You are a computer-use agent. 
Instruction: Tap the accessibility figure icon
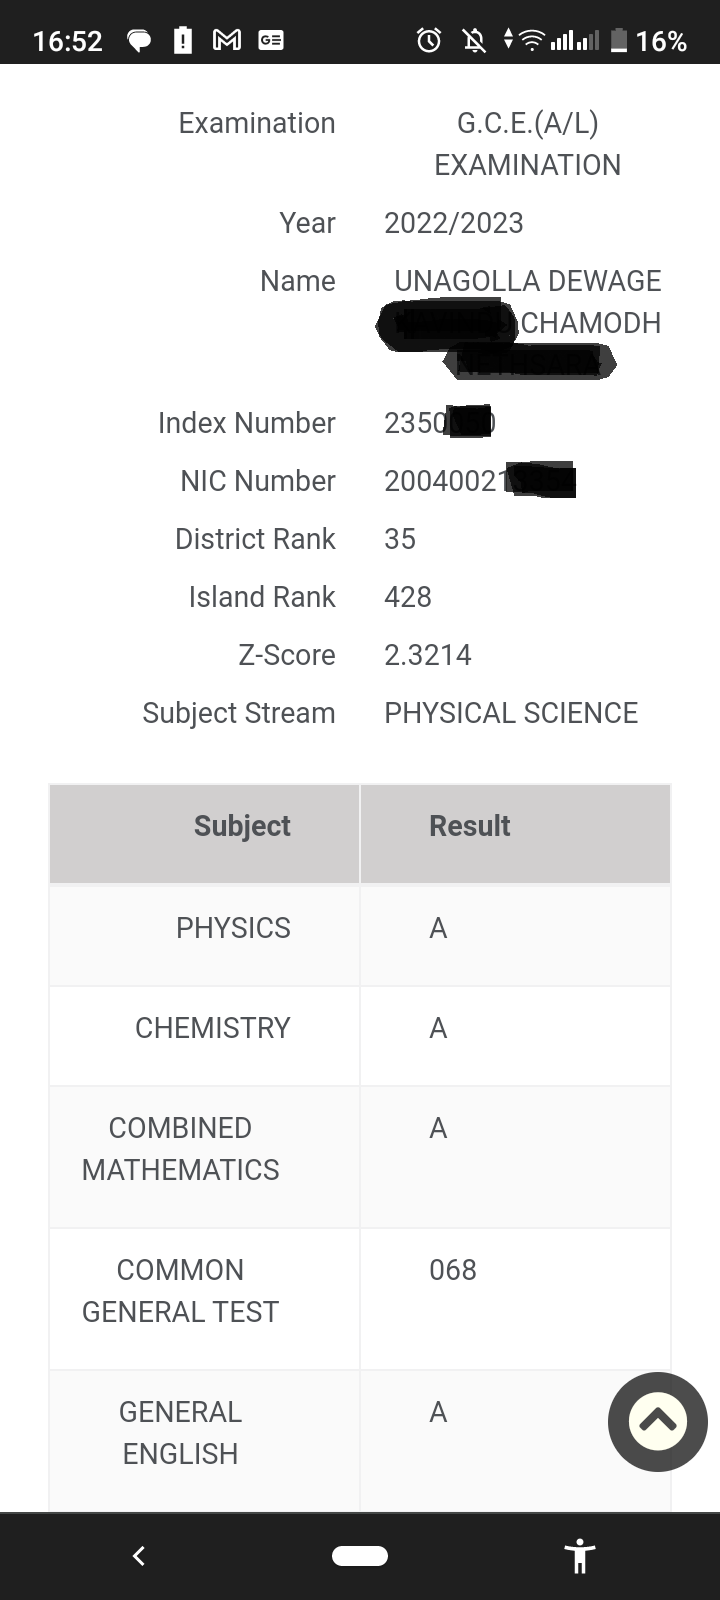580,1556
